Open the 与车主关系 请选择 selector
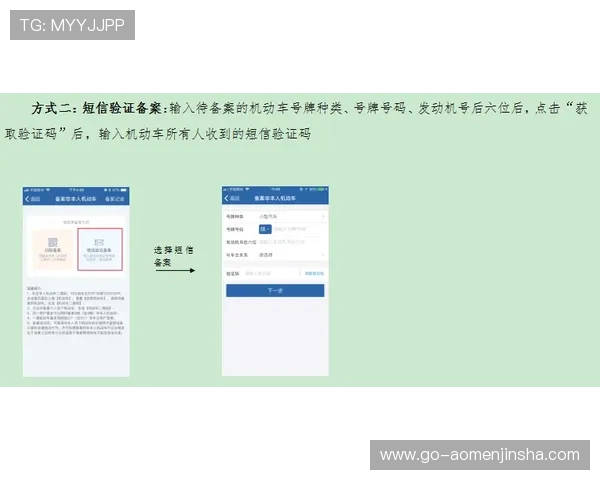This screenshot has width=600, height=480. click(275, 255)
